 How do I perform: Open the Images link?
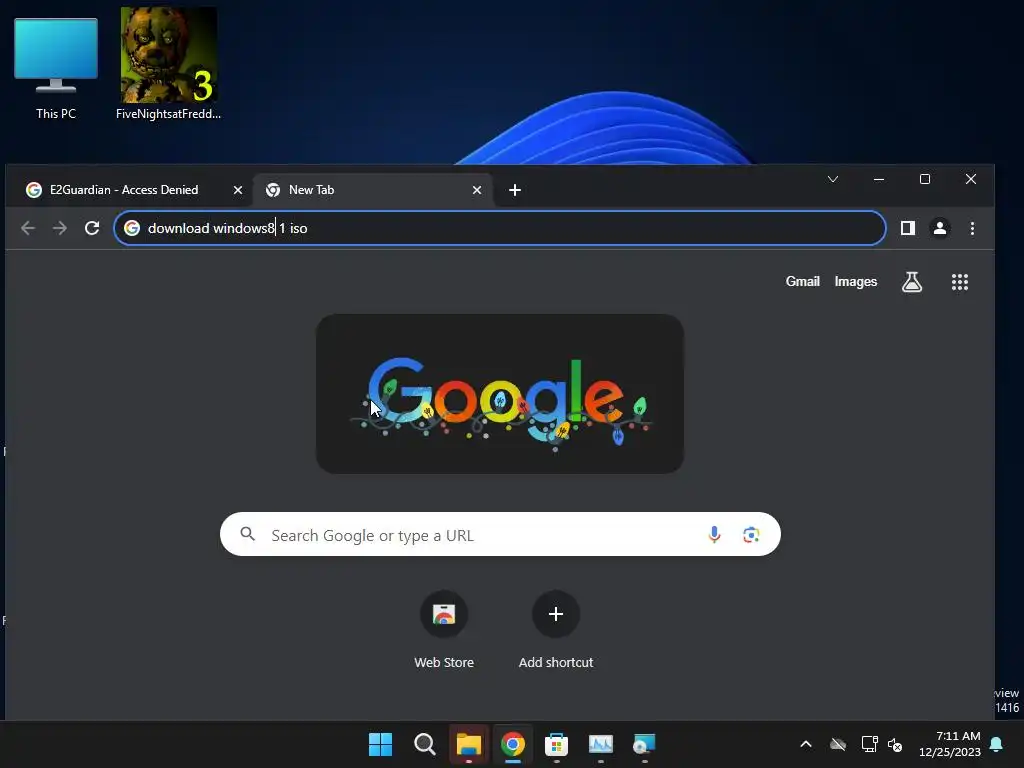tap(856, 281)
